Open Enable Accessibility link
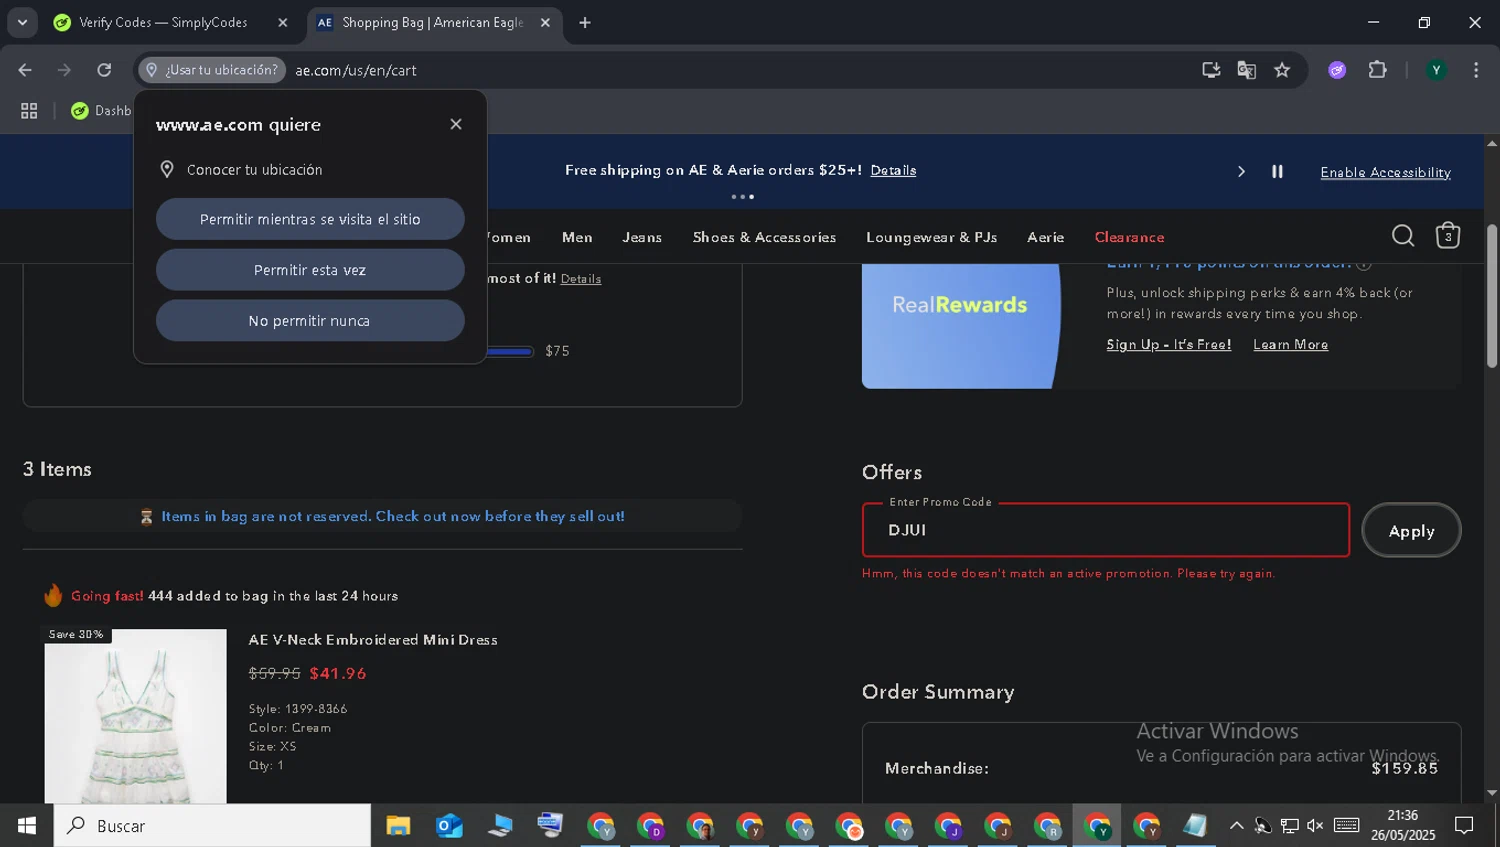The image size is (1500, 847). click(x=1385, y=172)
